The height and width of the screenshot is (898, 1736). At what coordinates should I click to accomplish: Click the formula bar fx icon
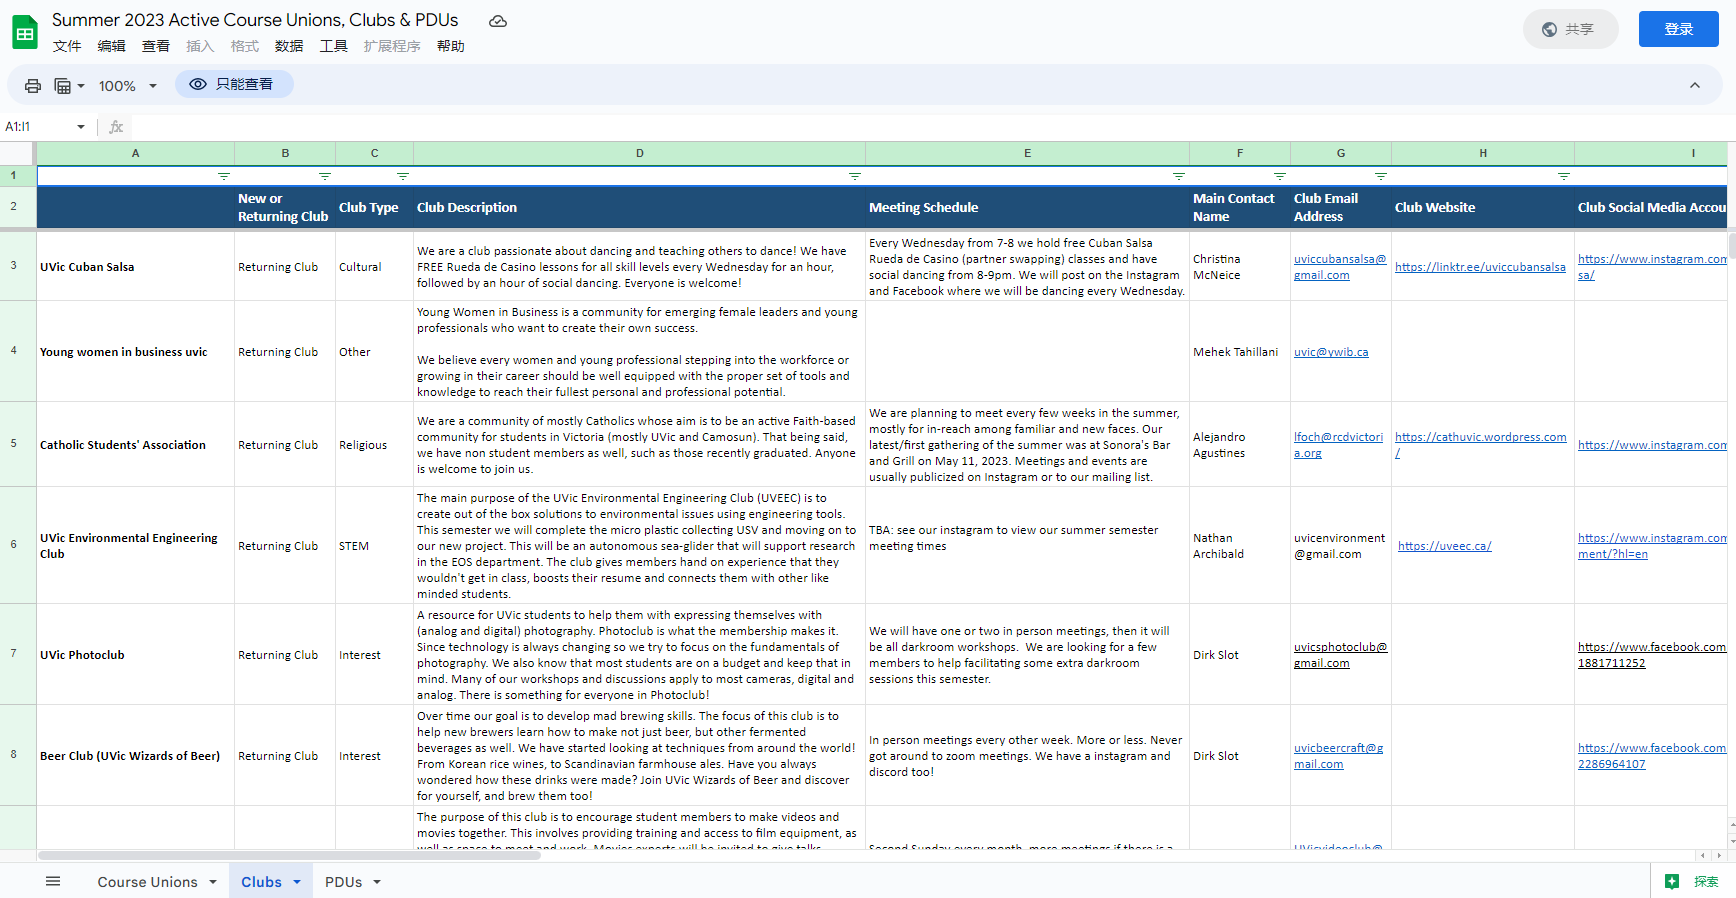pos(116,127)
